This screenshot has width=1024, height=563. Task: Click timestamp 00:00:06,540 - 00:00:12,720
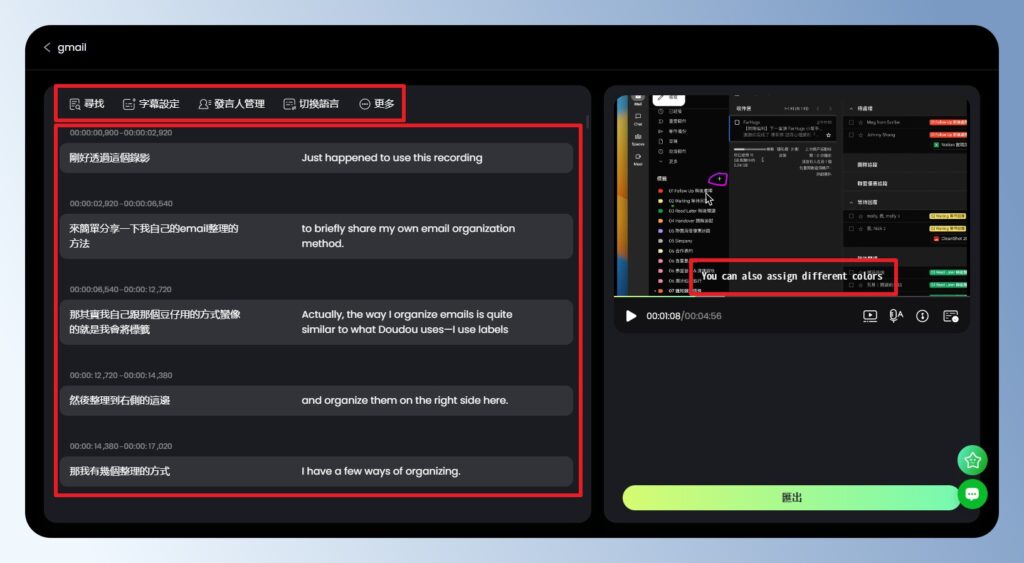tap(120, 289)
